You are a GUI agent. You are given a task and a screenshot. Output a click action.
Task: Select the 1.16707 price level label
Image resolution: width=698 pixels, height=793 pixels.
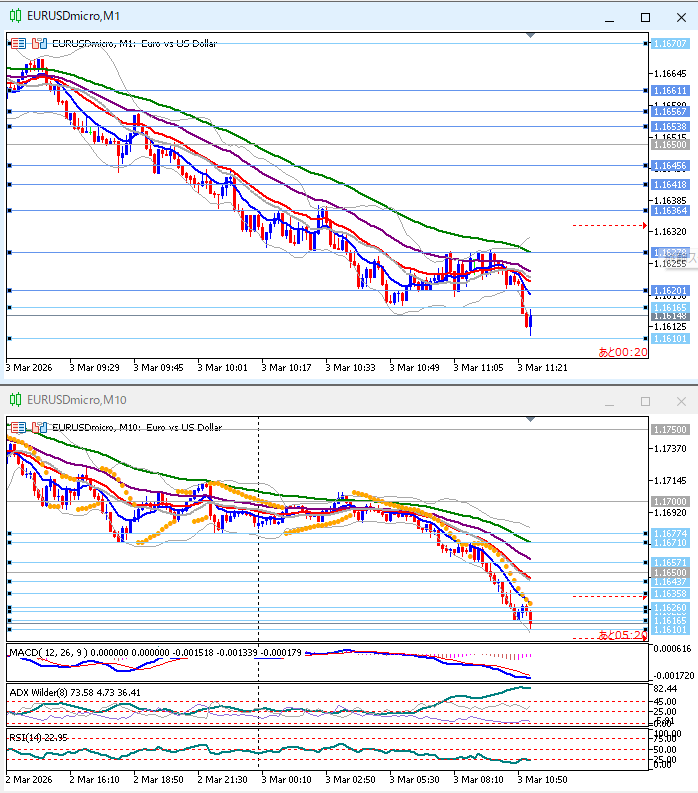669,44
